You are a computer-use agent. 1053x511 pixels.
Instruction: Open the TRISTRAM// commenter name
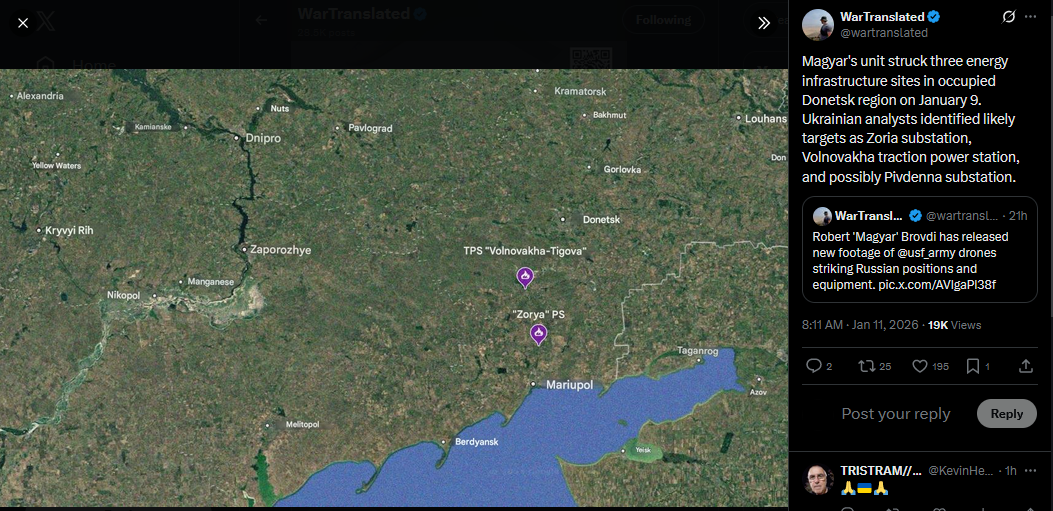coord(880,471)
